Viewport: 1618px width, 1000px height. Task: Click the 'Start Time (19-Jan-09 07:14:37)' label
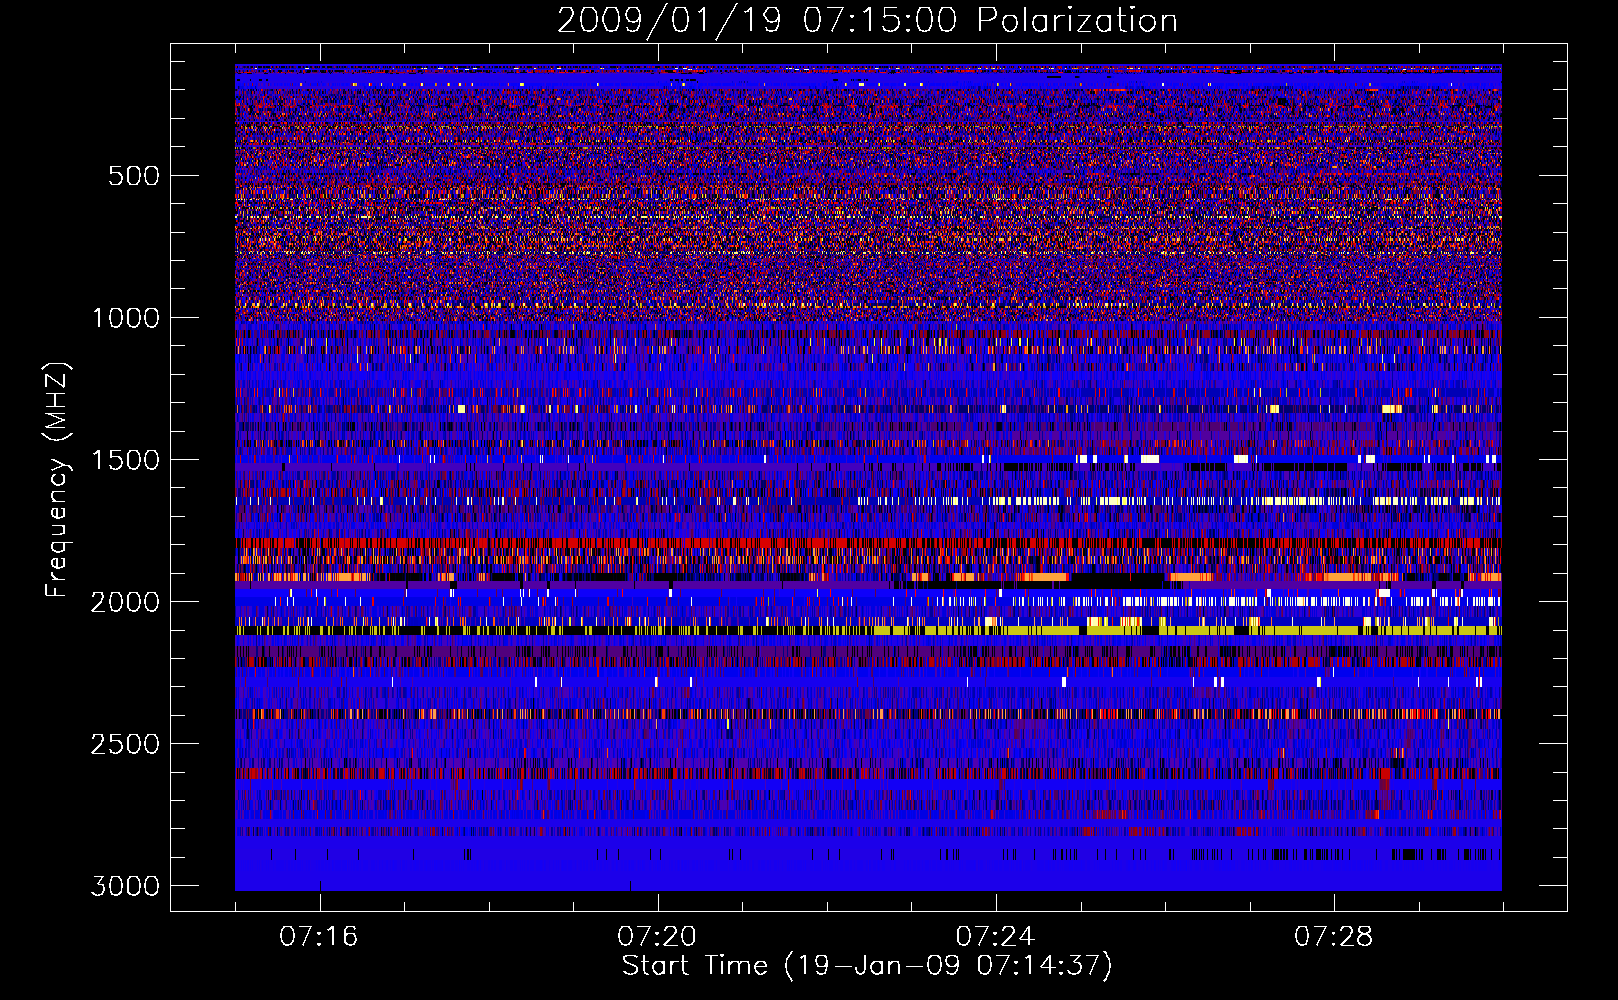(x=867, y=966)
